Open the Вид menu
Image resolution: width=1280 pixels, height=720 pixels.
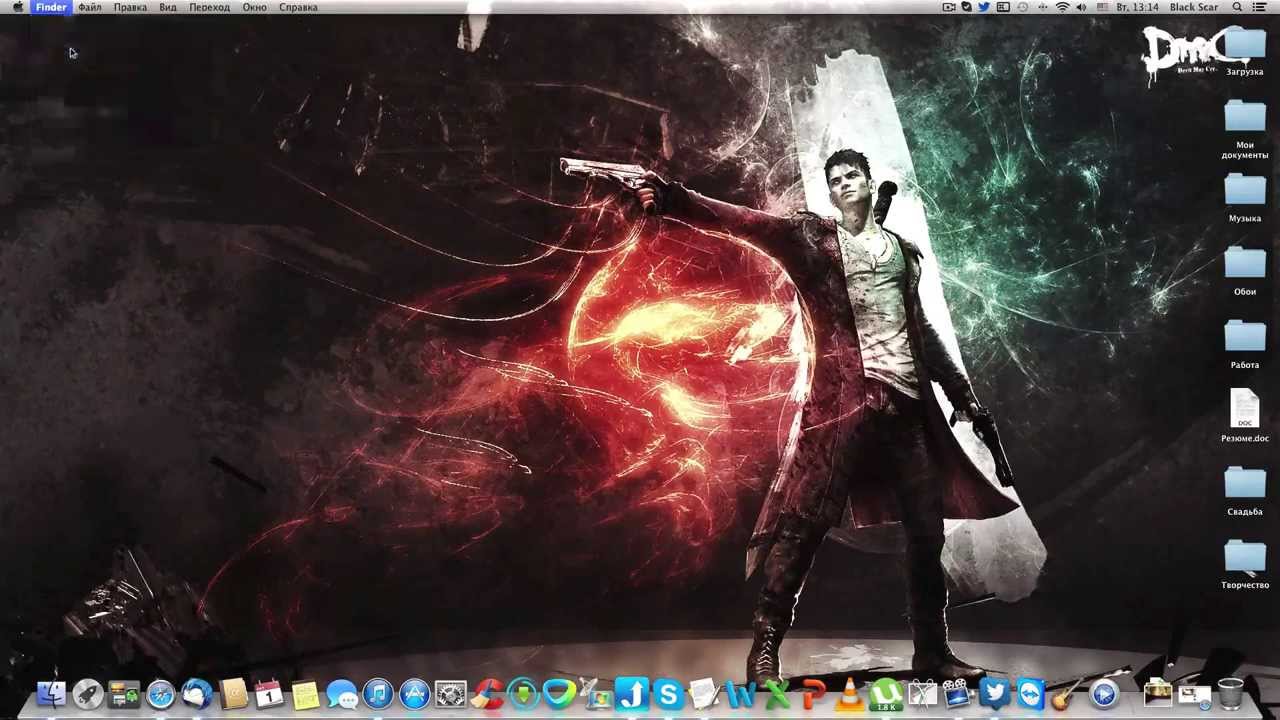[x=168, y=7]
